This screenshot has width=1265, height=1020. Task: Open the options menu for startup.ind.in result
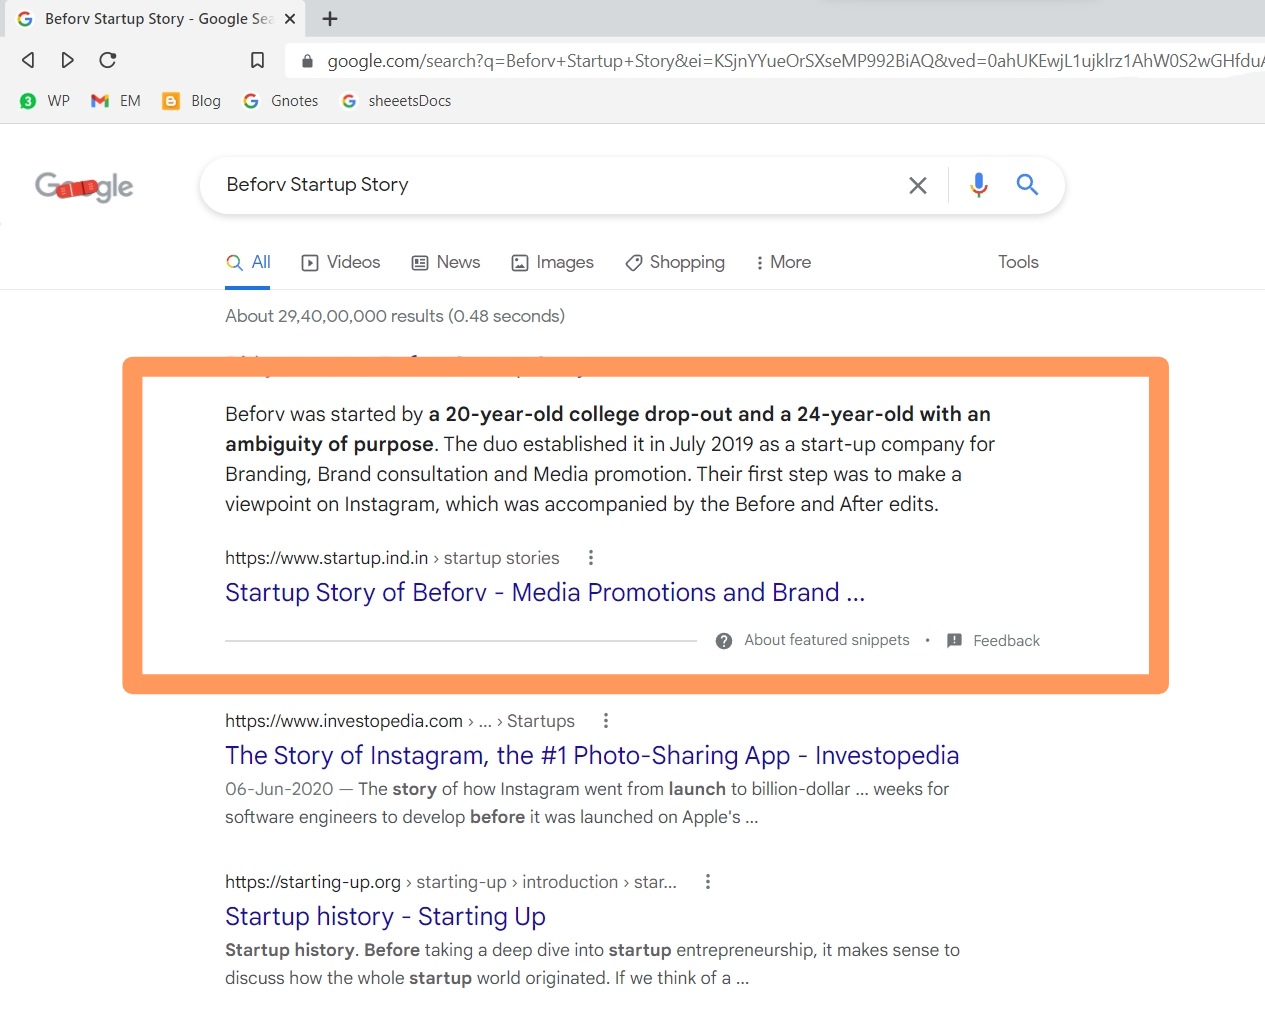pos(591,558)
